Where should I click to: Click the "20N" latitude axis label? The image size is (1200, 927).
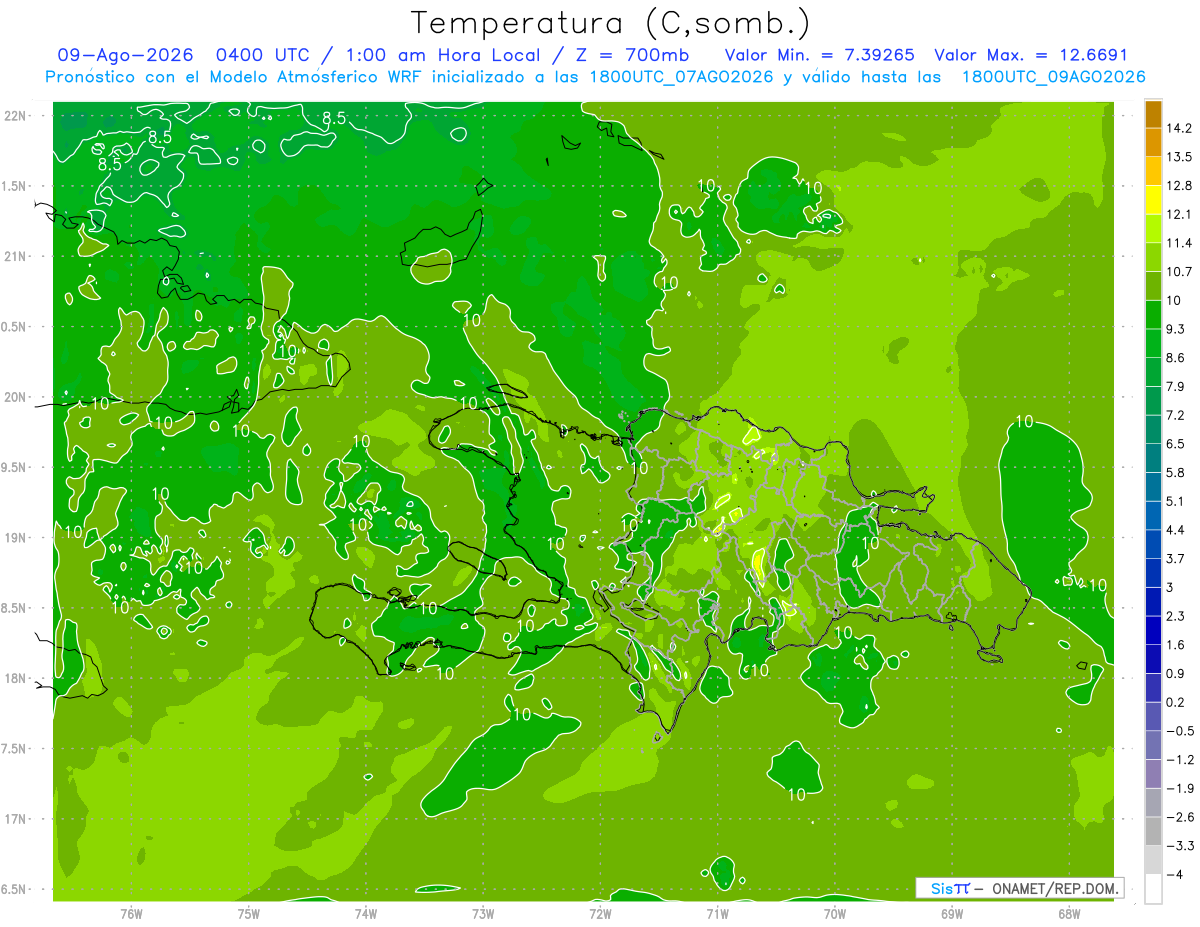15,397
